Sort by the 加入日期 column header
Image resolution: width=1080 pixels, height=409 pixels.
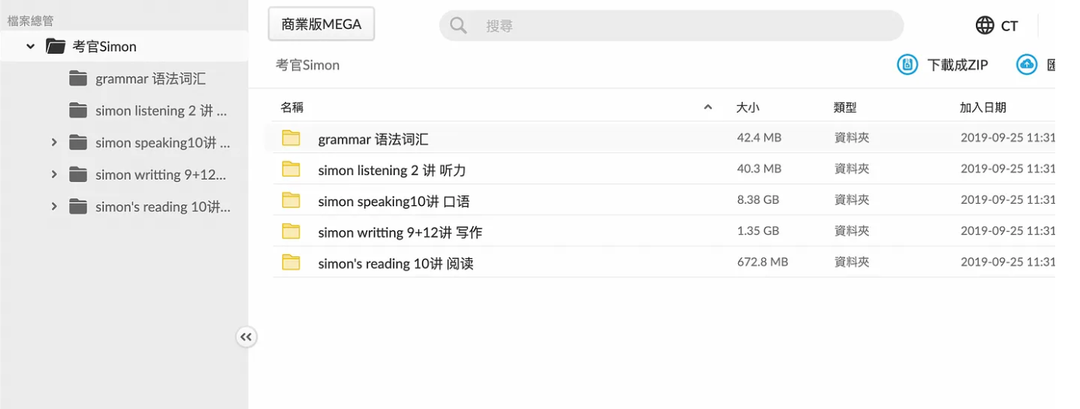983,107
